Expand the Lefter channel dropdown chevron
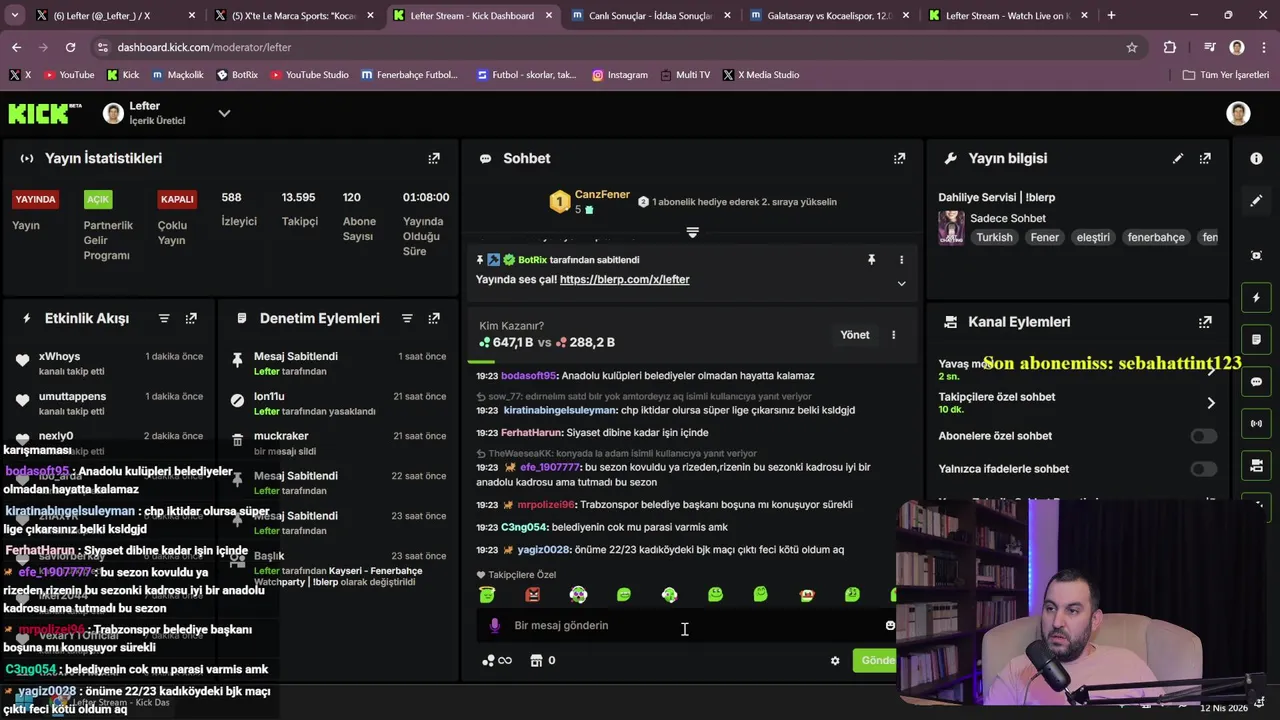The image size is (1280, 720). [224, 113]
